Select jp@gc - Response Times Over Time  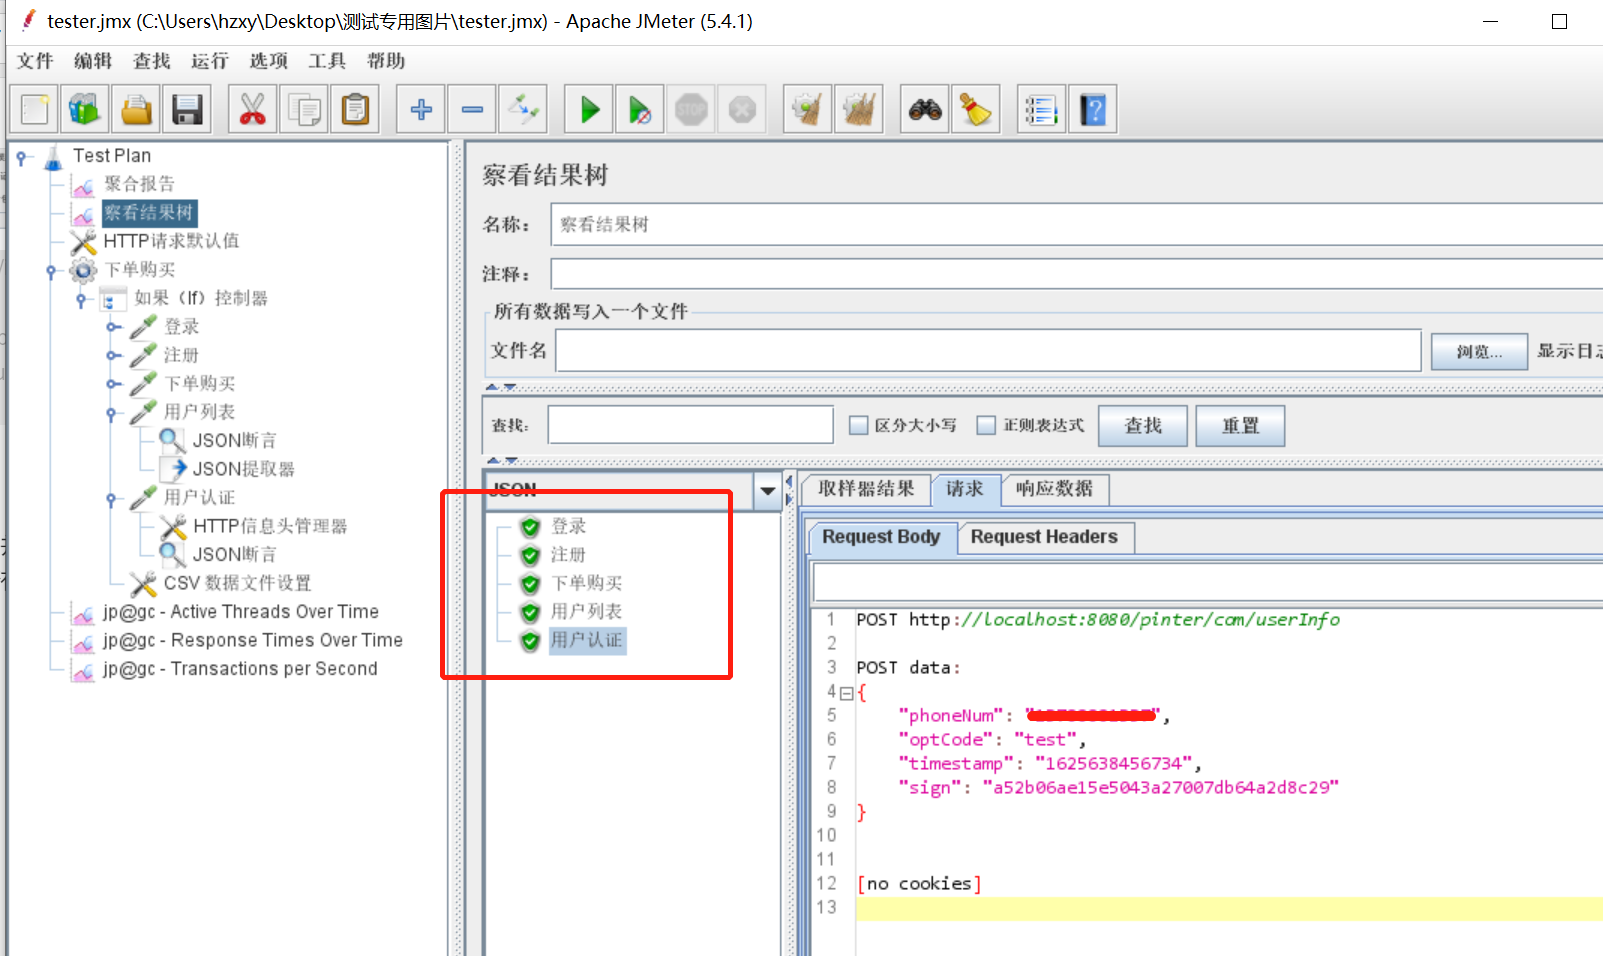[x=252, y=640]
